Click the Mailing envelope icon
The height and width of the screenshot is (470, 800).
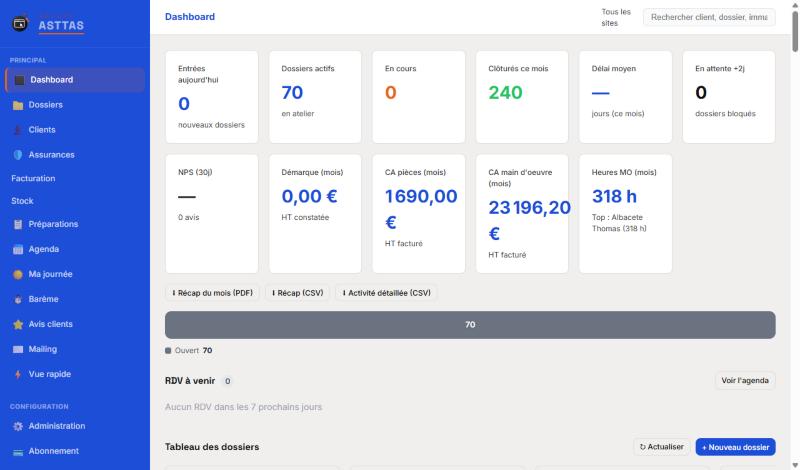coord(18,350)
